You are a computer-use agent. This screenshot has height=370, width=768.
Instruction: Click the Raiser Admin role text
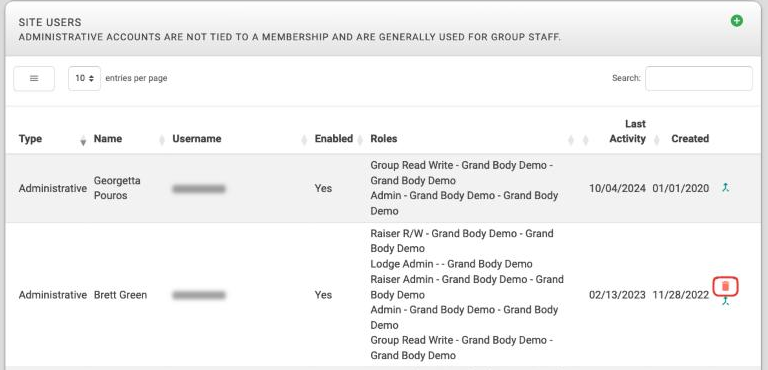(467, 287)
